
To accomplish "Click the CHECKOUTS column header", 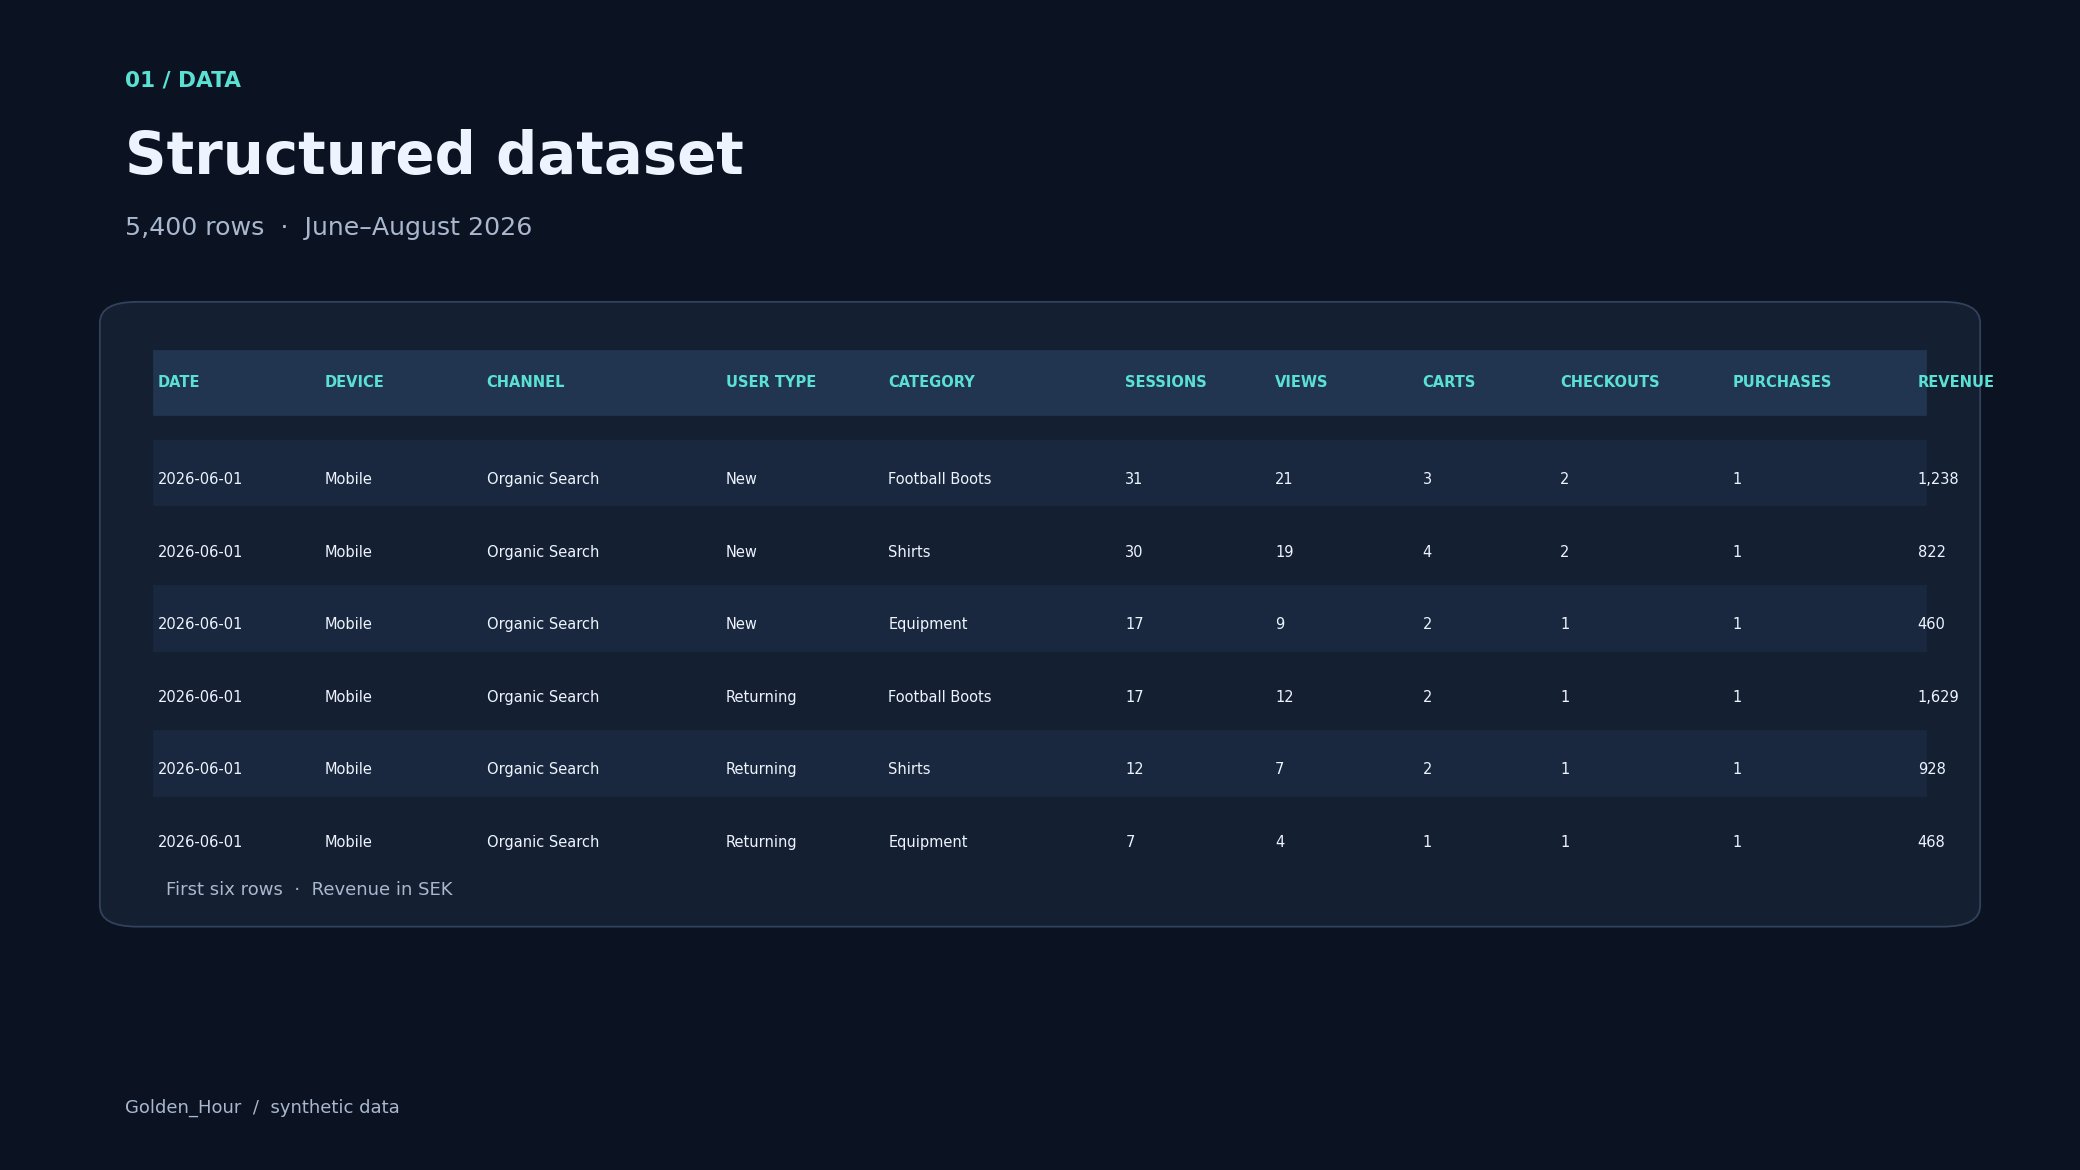I will point(1609,382).
